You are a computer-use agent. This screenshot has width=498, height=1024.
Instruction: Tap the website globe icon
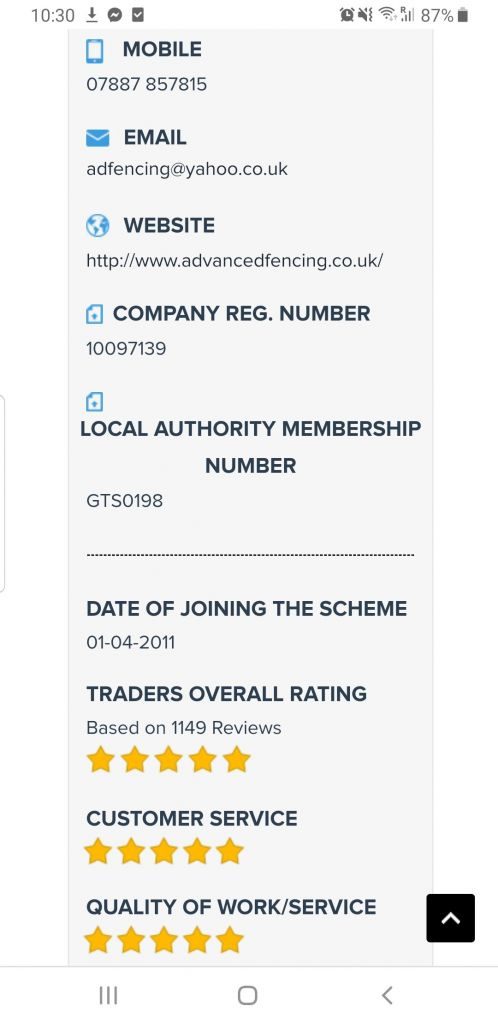pos(97,226)
